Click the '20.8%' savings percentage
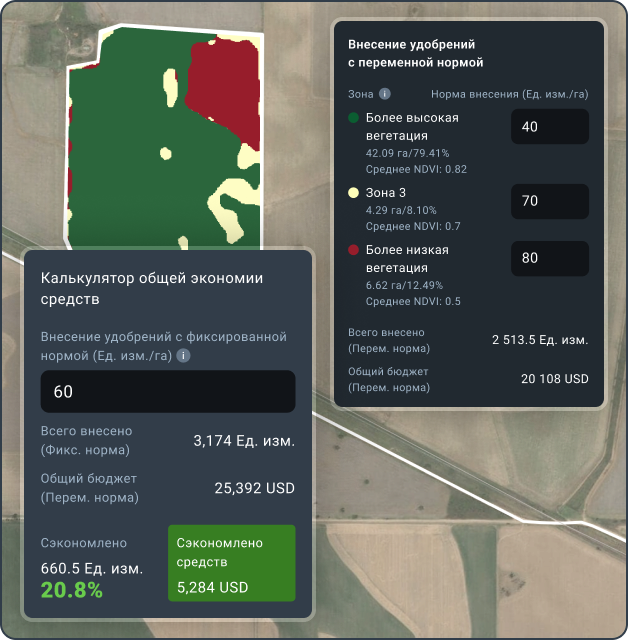Image resolution: width=628 pixels, height=640 pixels. click(x=71, y=590)
